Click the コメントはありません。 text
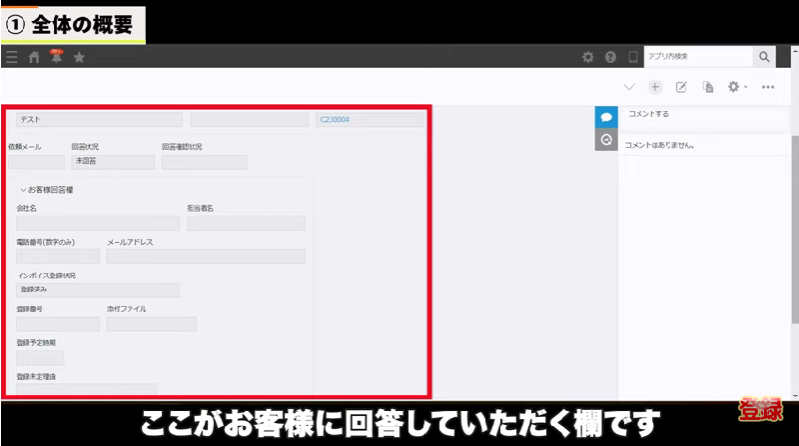Image resolution: width=799 pixels, height=446 pixels. (659, 145)
